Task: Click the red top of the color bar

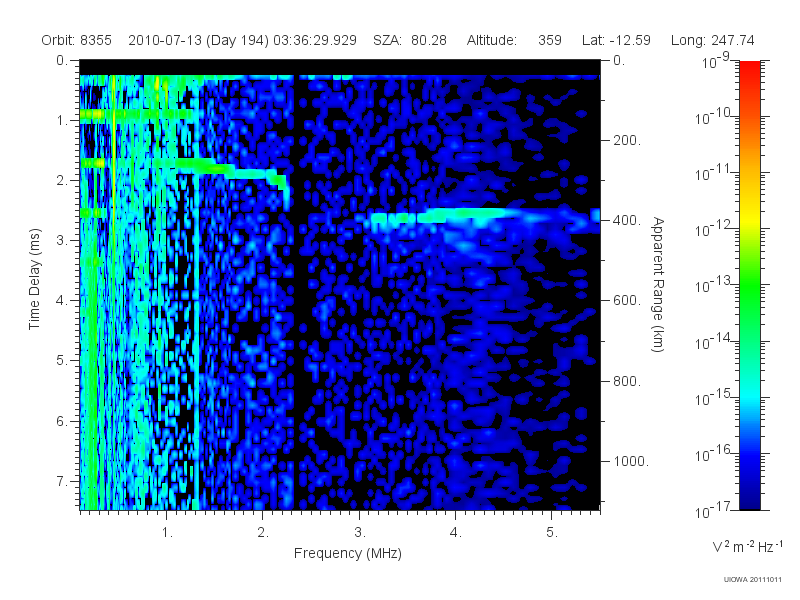Action: 750,69
